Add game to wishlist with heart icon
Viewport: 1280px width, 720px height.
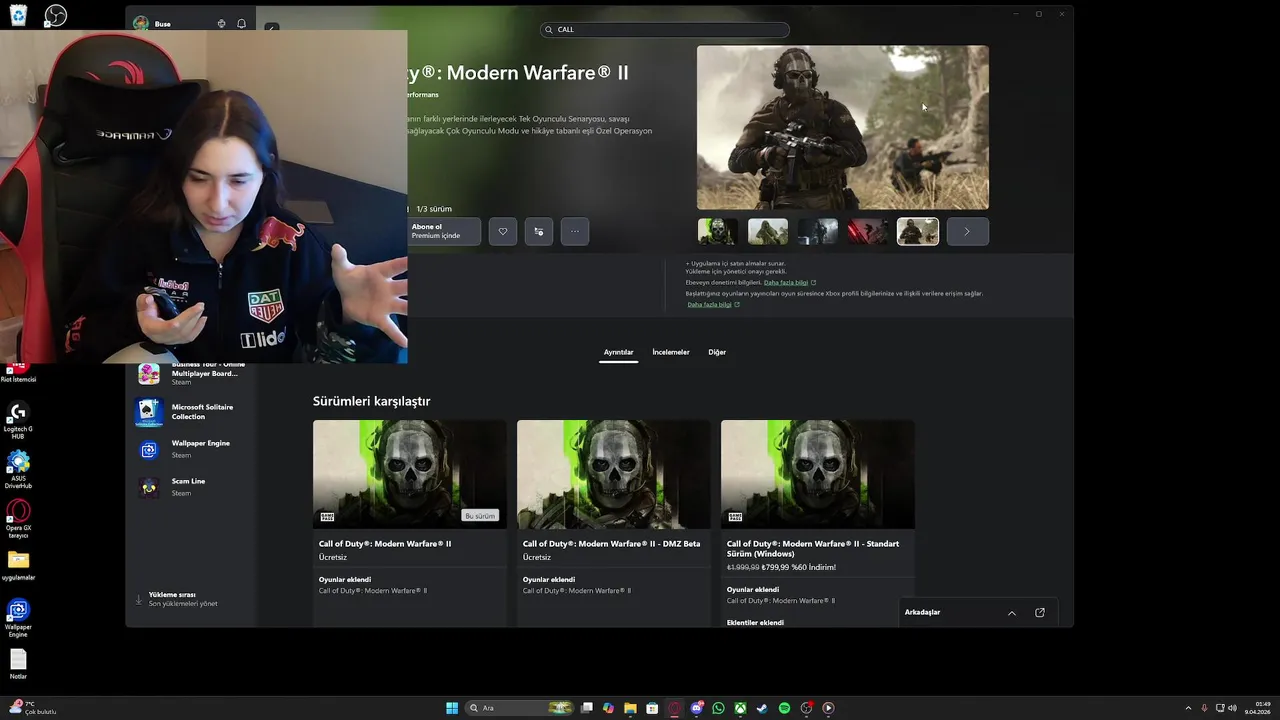pyautogui.click(x=503, y=231)
